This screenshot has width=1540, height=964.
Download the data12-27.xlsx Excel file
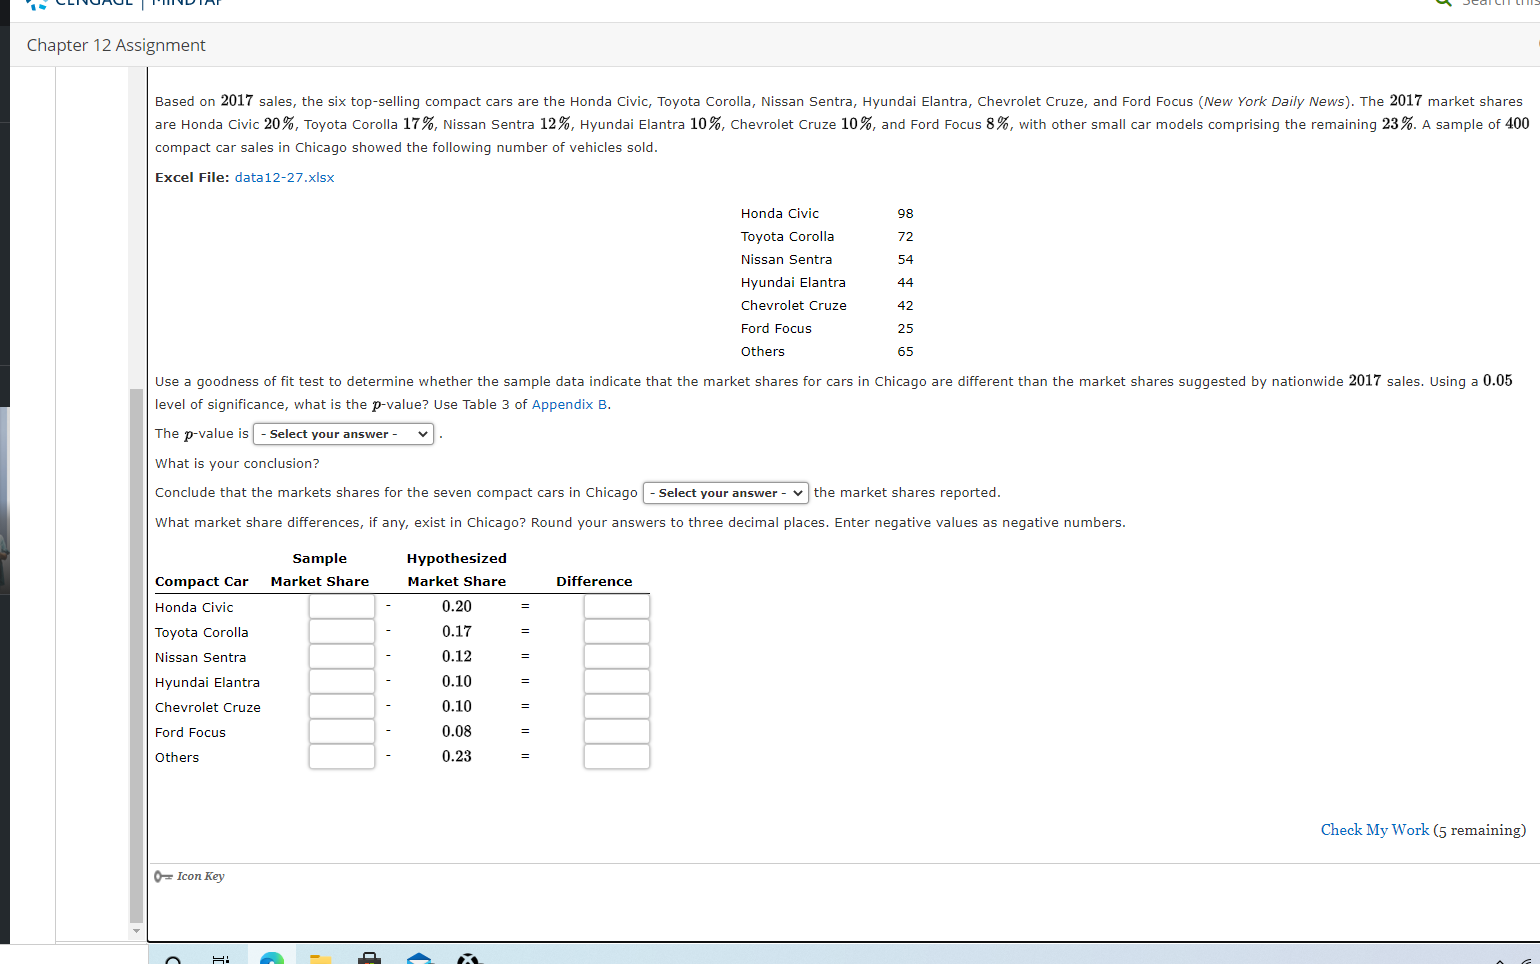[284, 177]
